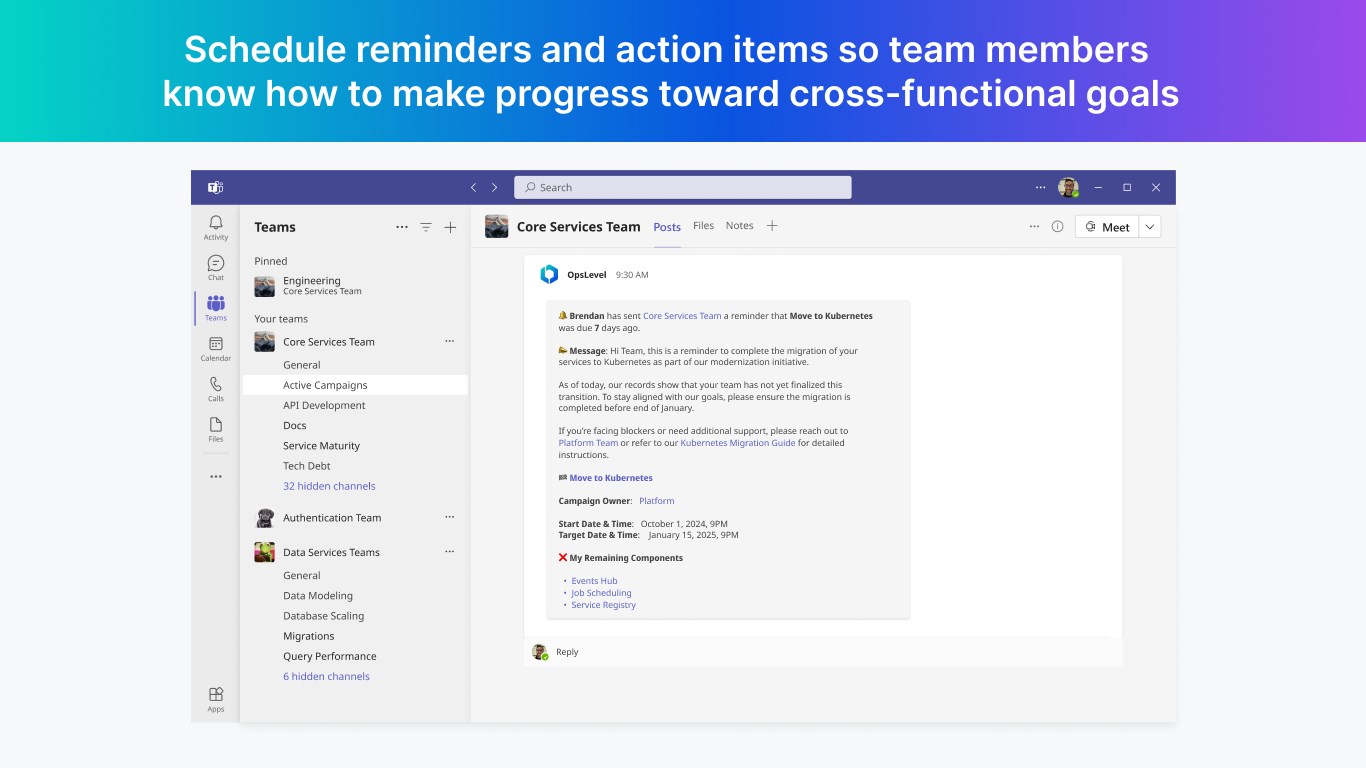Switch to the Files tab

(x=704, y=226)
